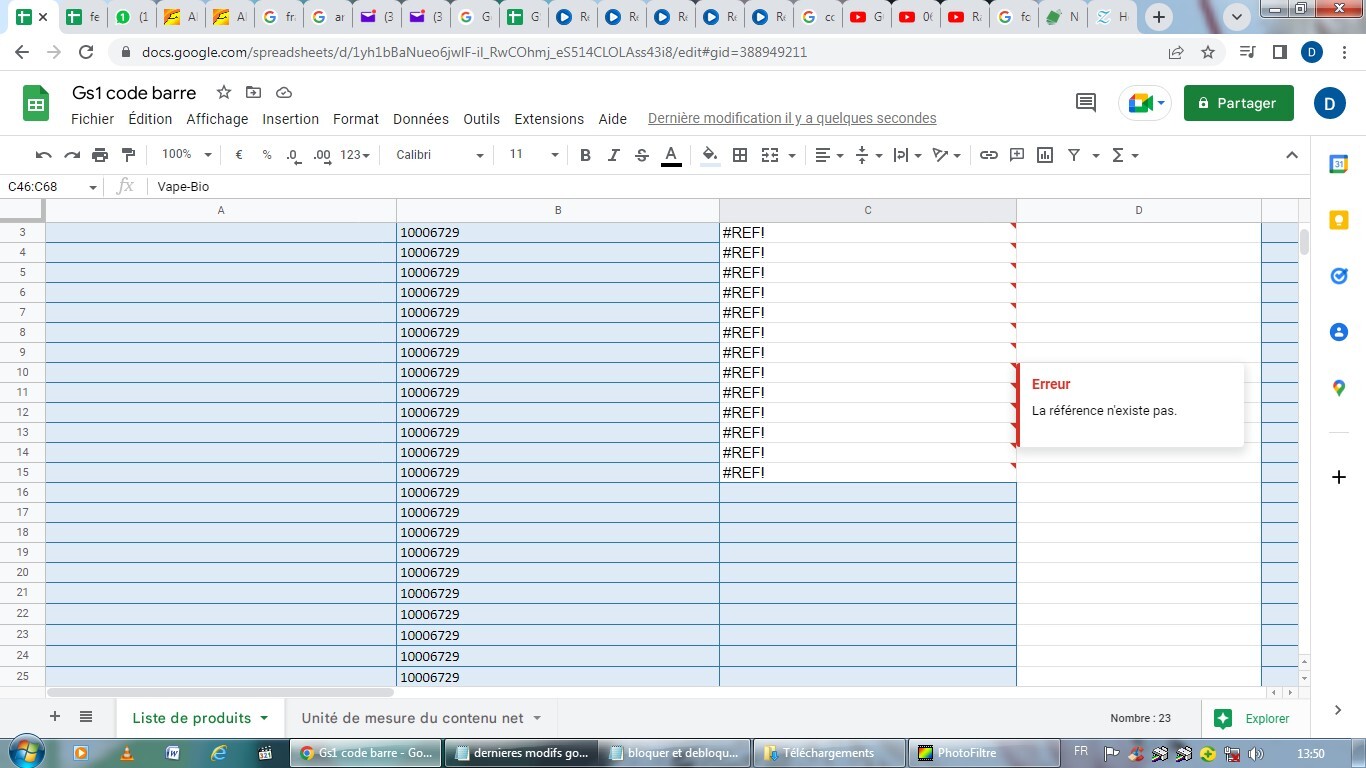View cloud document status icon
This screenshot has width=1366, height=768.
point(284,93)
